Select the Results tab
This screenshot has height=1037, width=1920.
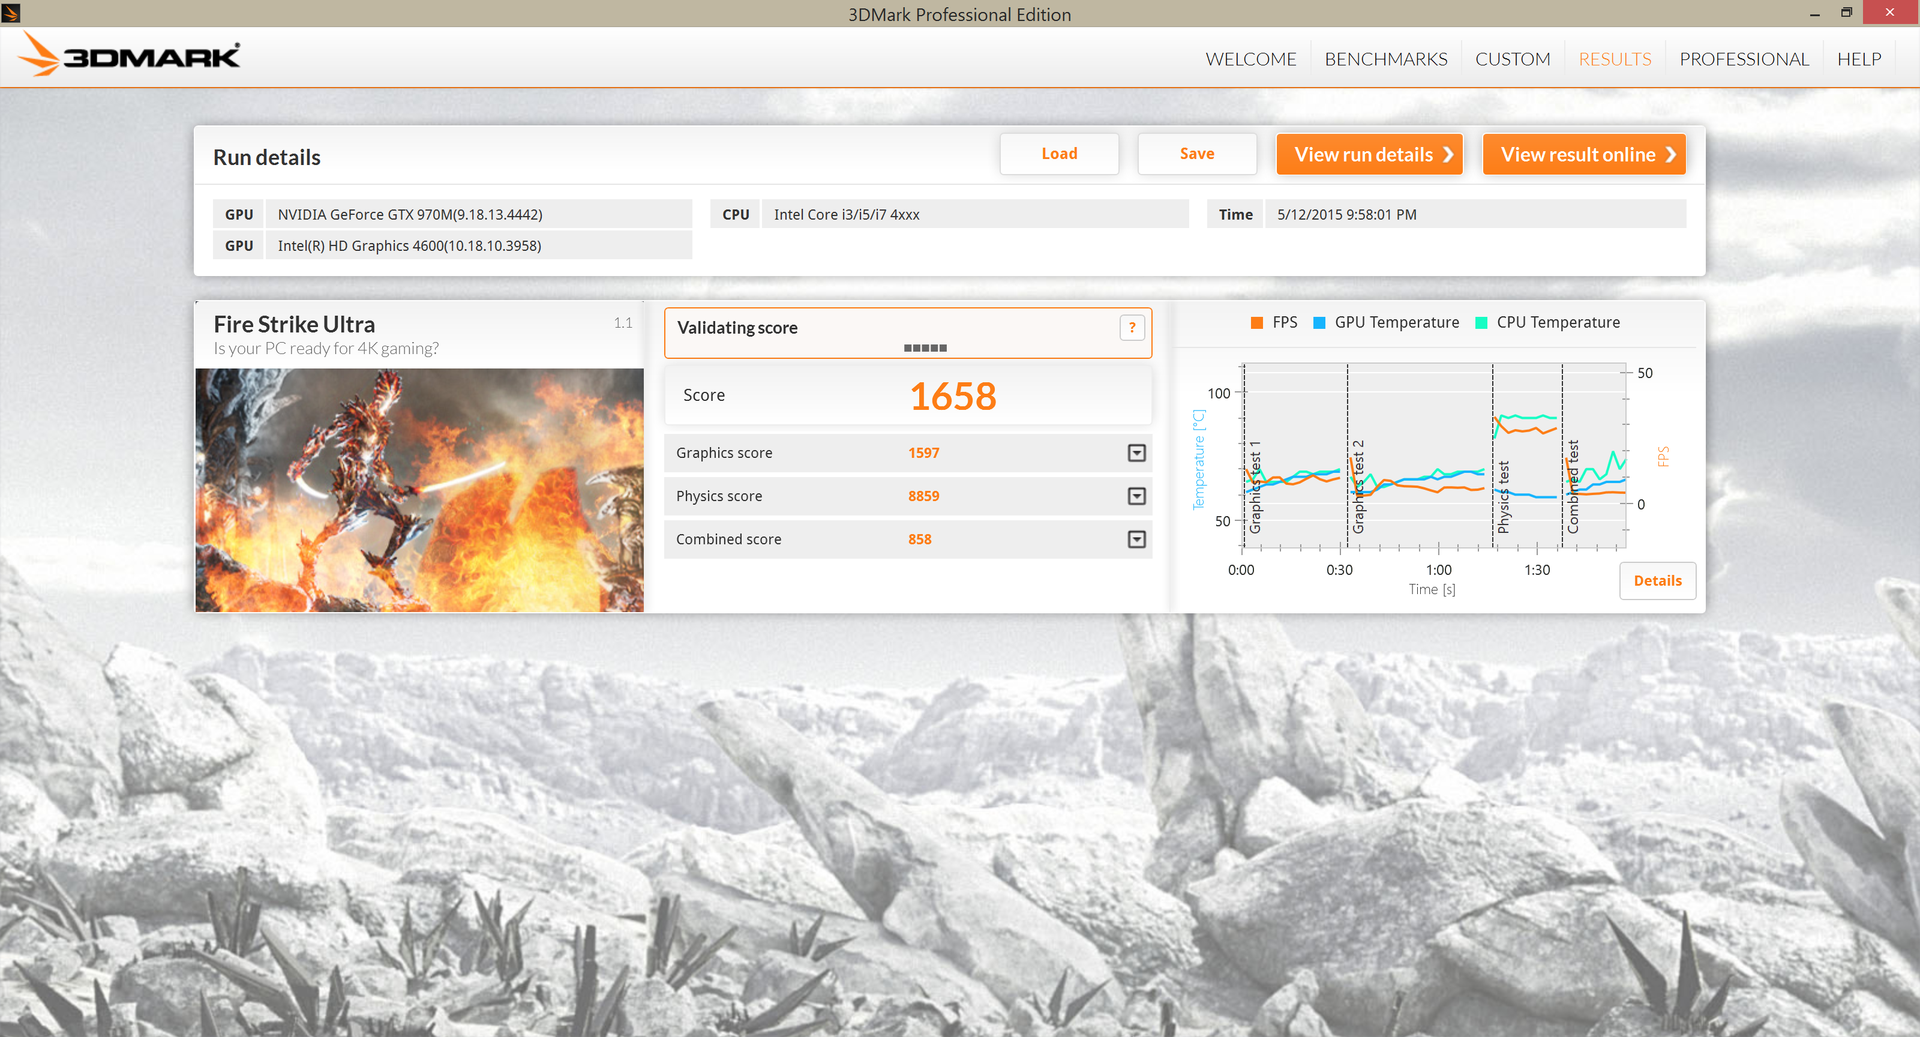1614,59
